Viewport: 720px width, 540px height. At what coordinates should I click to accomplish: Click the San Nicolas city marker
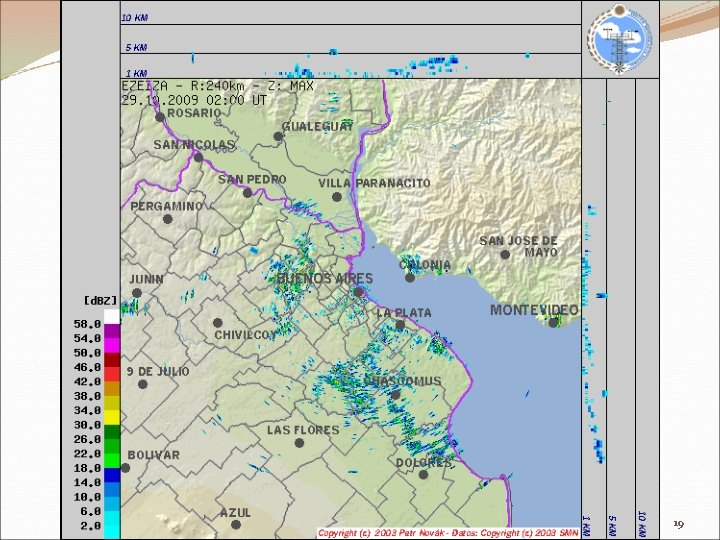[198, 158]
